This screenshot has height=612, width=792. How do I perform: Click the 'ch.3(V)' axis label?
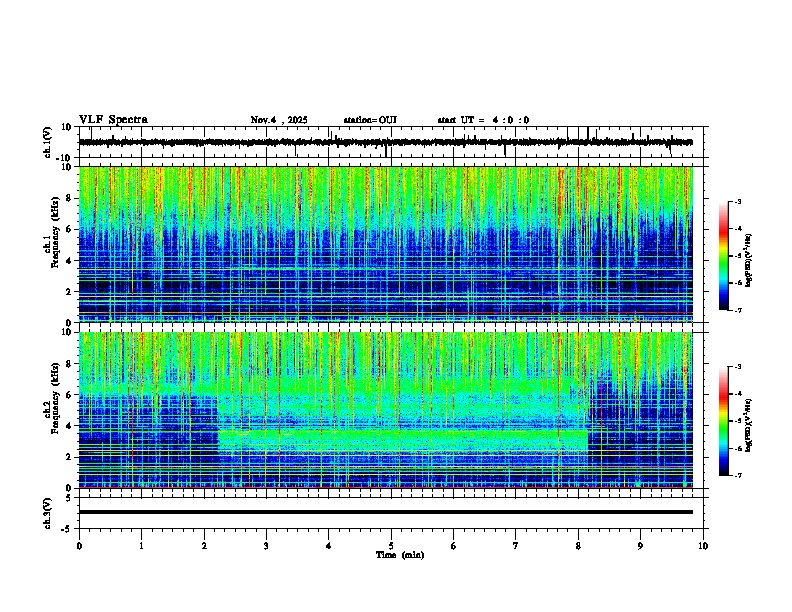(48, 514)
